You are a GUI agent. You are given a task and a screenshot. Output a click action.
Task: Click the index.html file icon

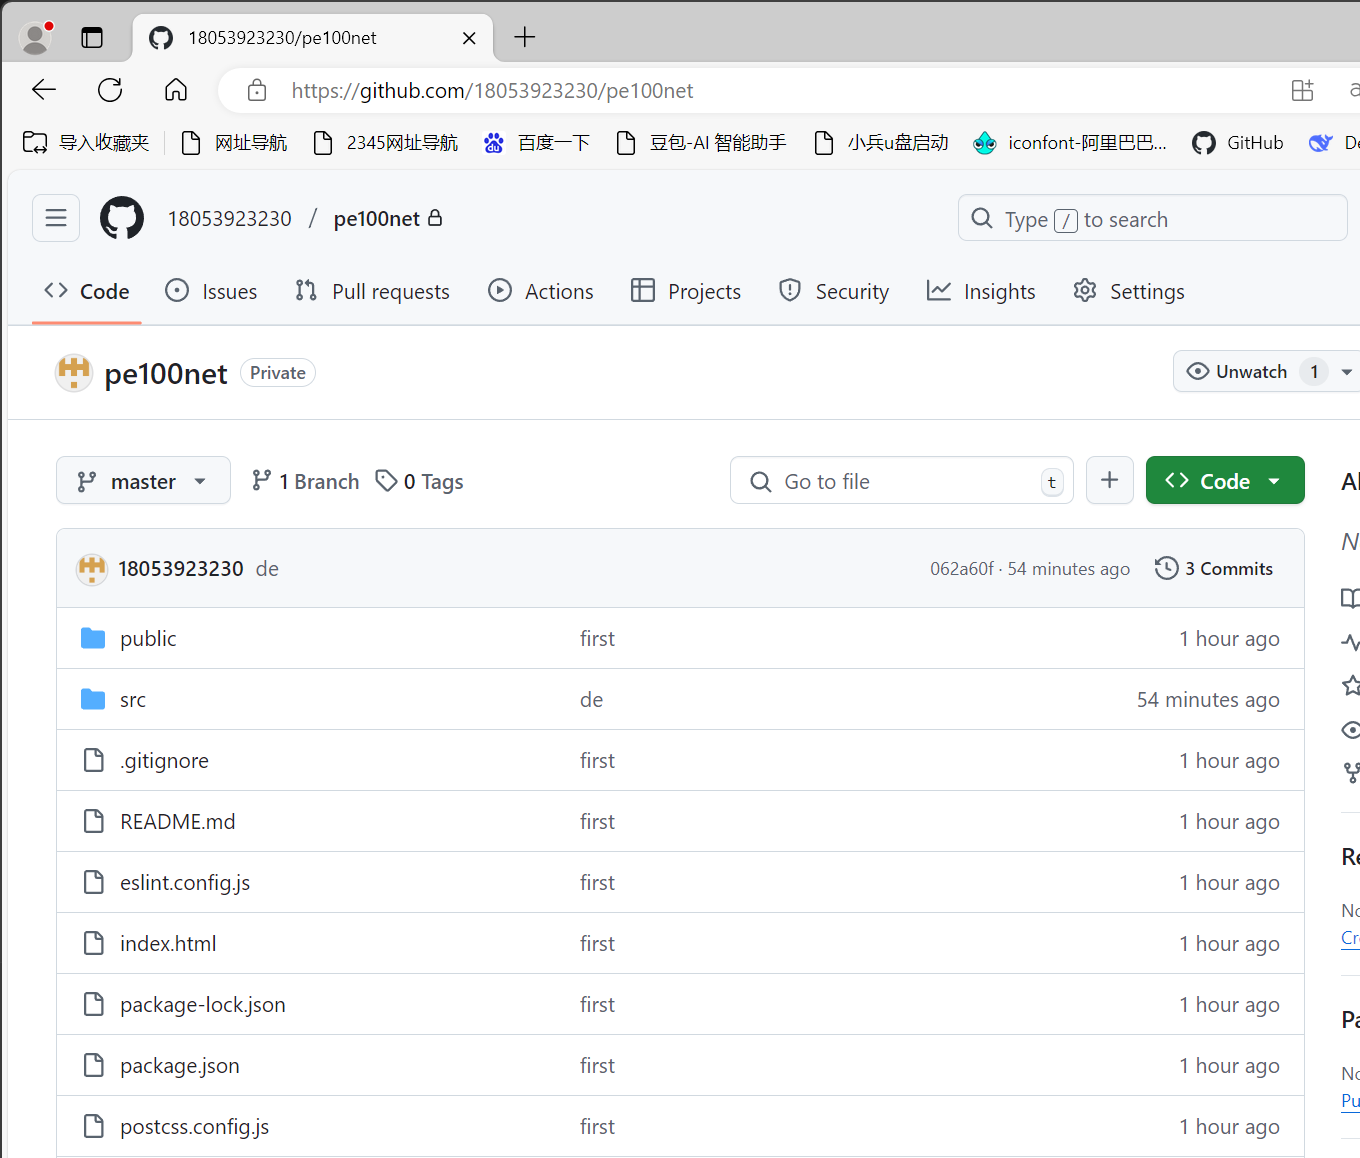coord(93,943)
